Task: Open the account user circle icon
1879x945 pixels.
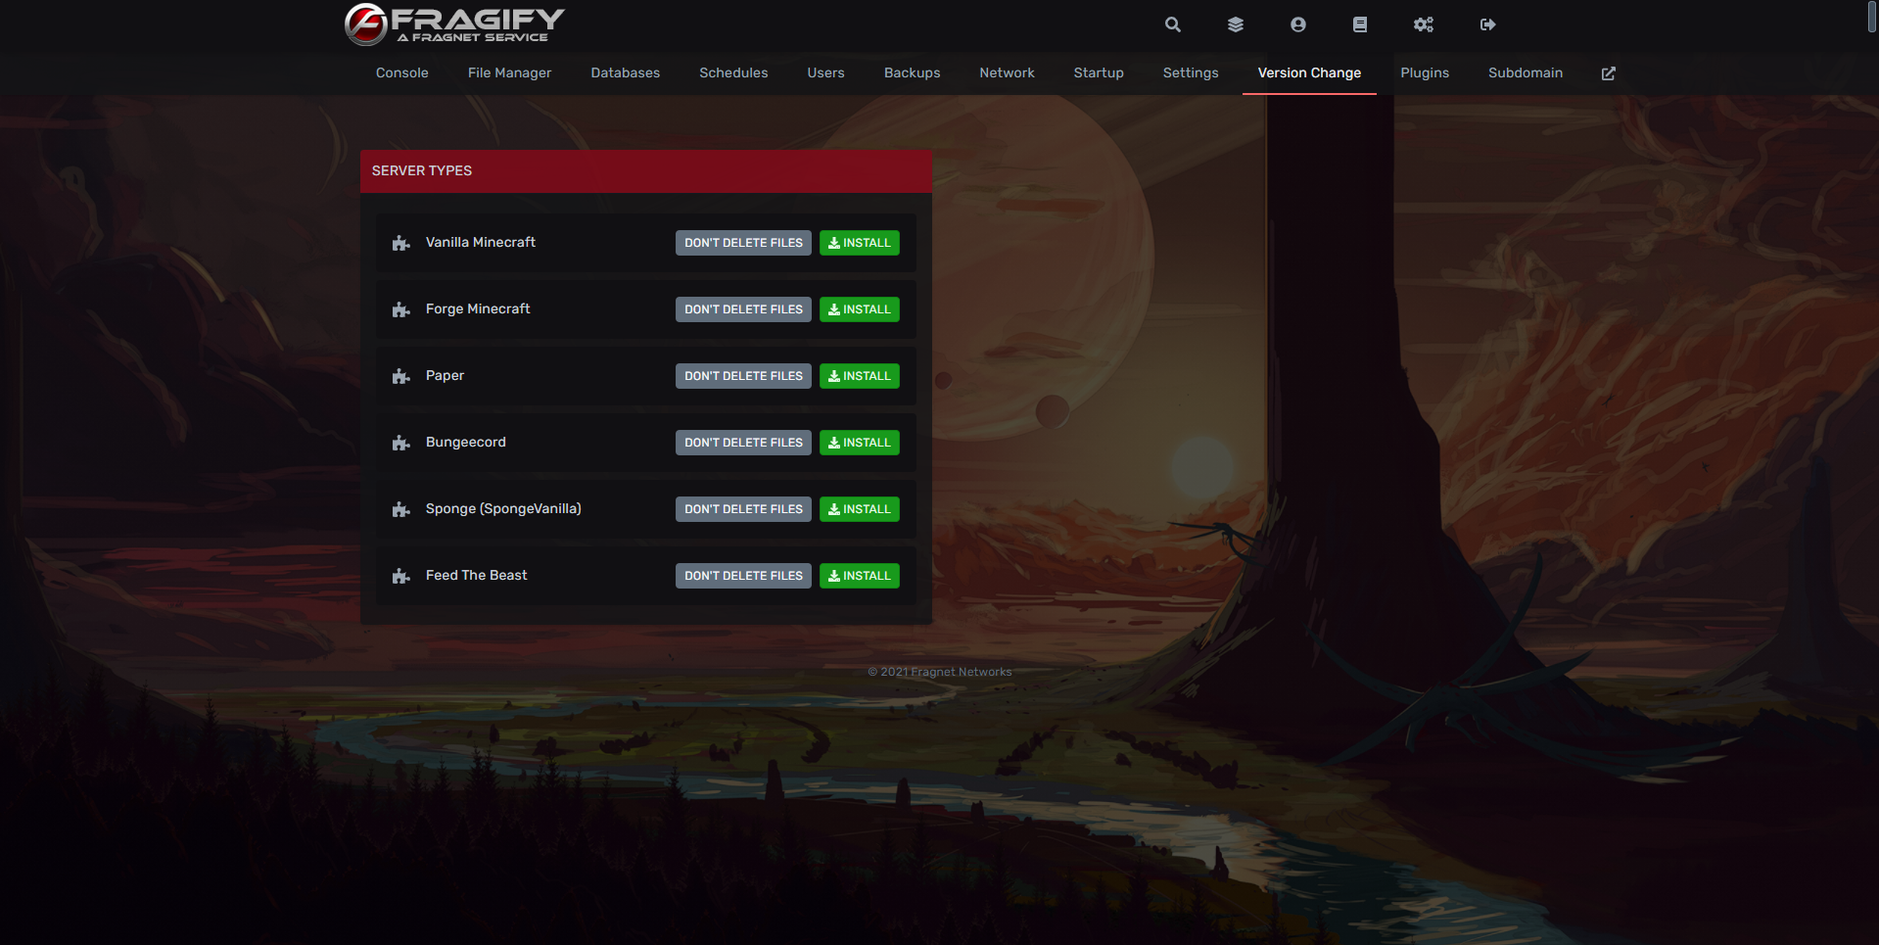Action: coord(1298,24)
